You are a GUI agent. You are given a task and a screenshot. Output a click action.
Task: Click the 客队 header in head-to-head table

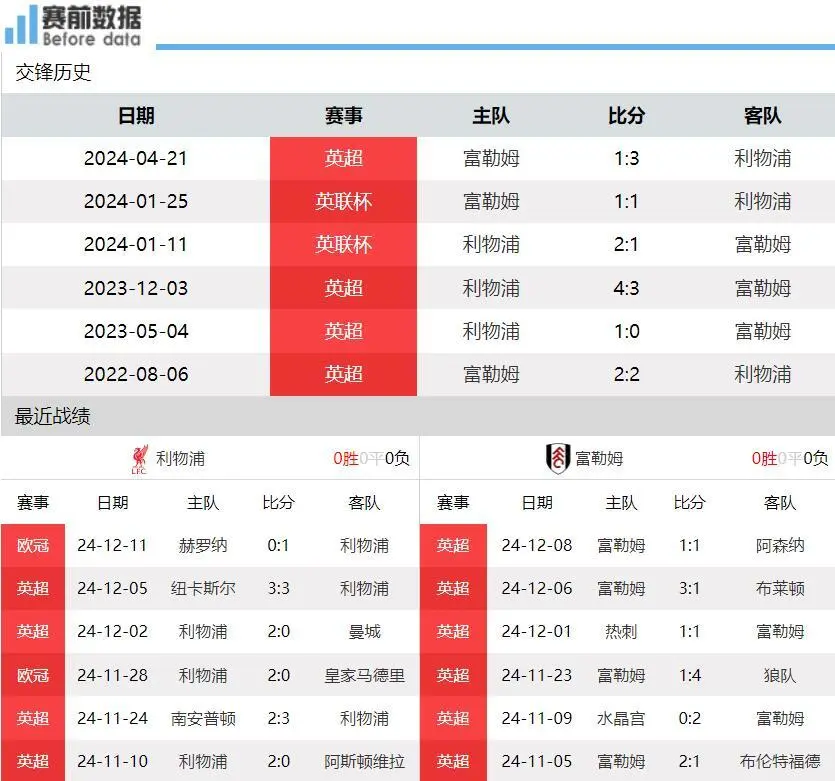coord(763,116)
